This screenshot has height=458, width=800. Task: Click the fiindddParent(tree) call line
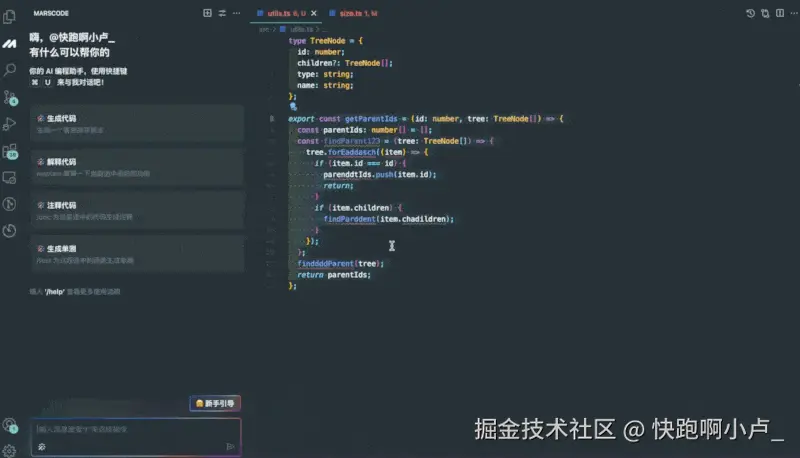click(340, 264)
